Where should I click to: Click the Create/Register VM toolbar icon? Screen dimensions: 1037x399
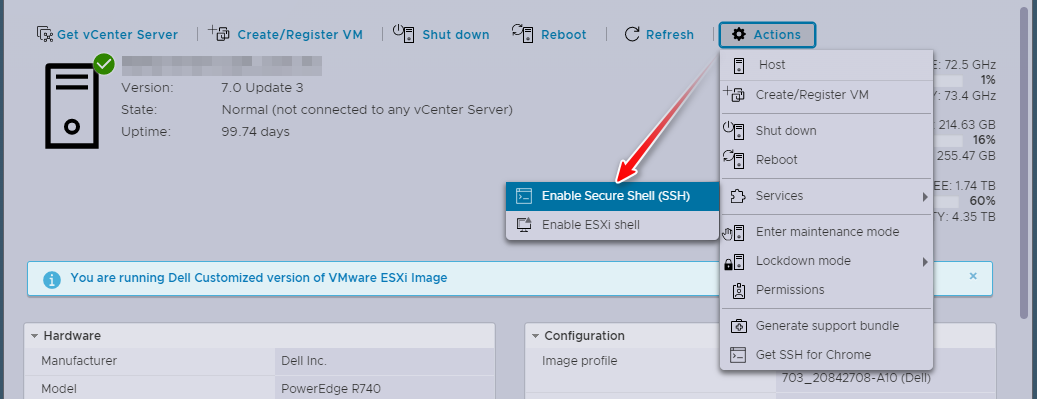pyautogui.click(x=219, y=32)
